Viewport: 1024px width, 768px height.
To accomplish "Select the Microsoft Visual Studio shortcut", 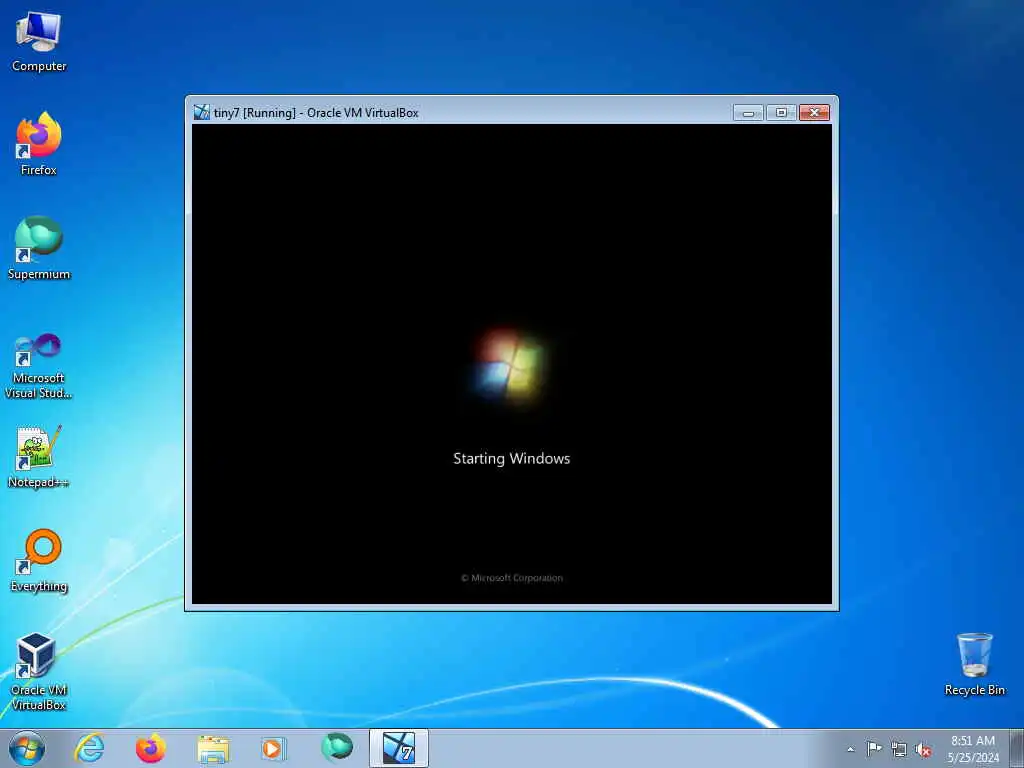I will pyautogui.click(x=39, y=366).
